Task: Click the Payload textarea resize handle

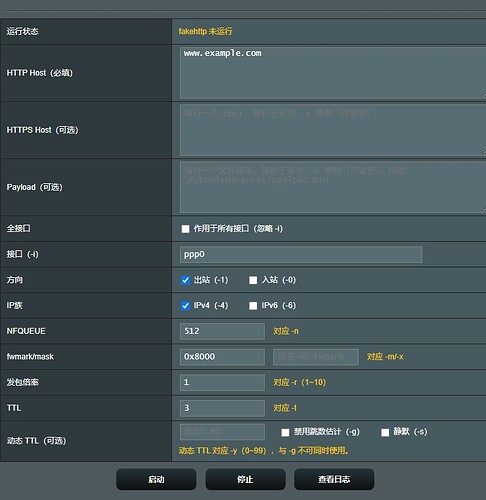Action: pyautogui.click(x=484, y=210)
